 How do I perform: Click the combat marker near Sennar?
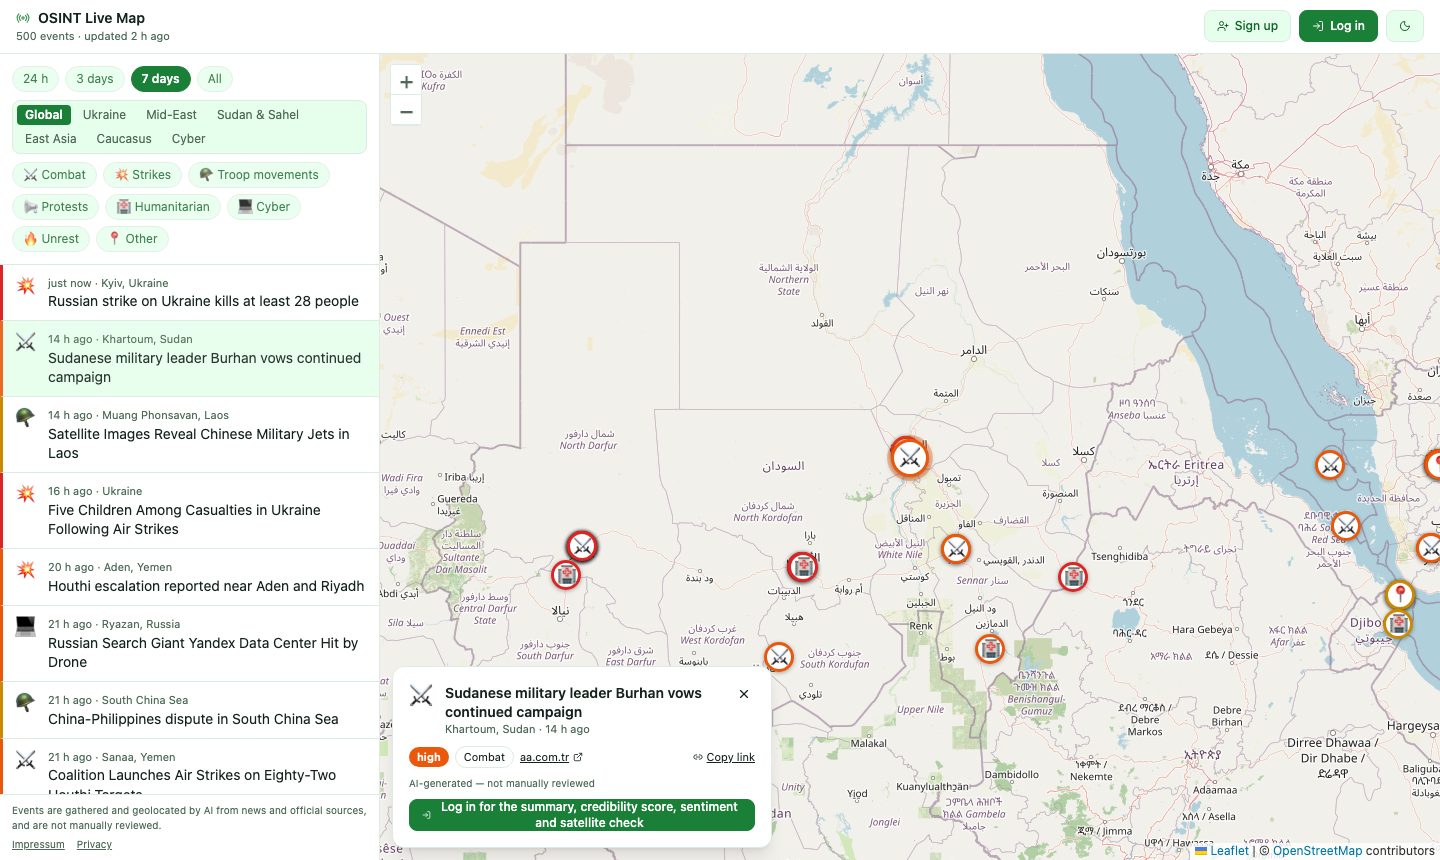point(956,549)
